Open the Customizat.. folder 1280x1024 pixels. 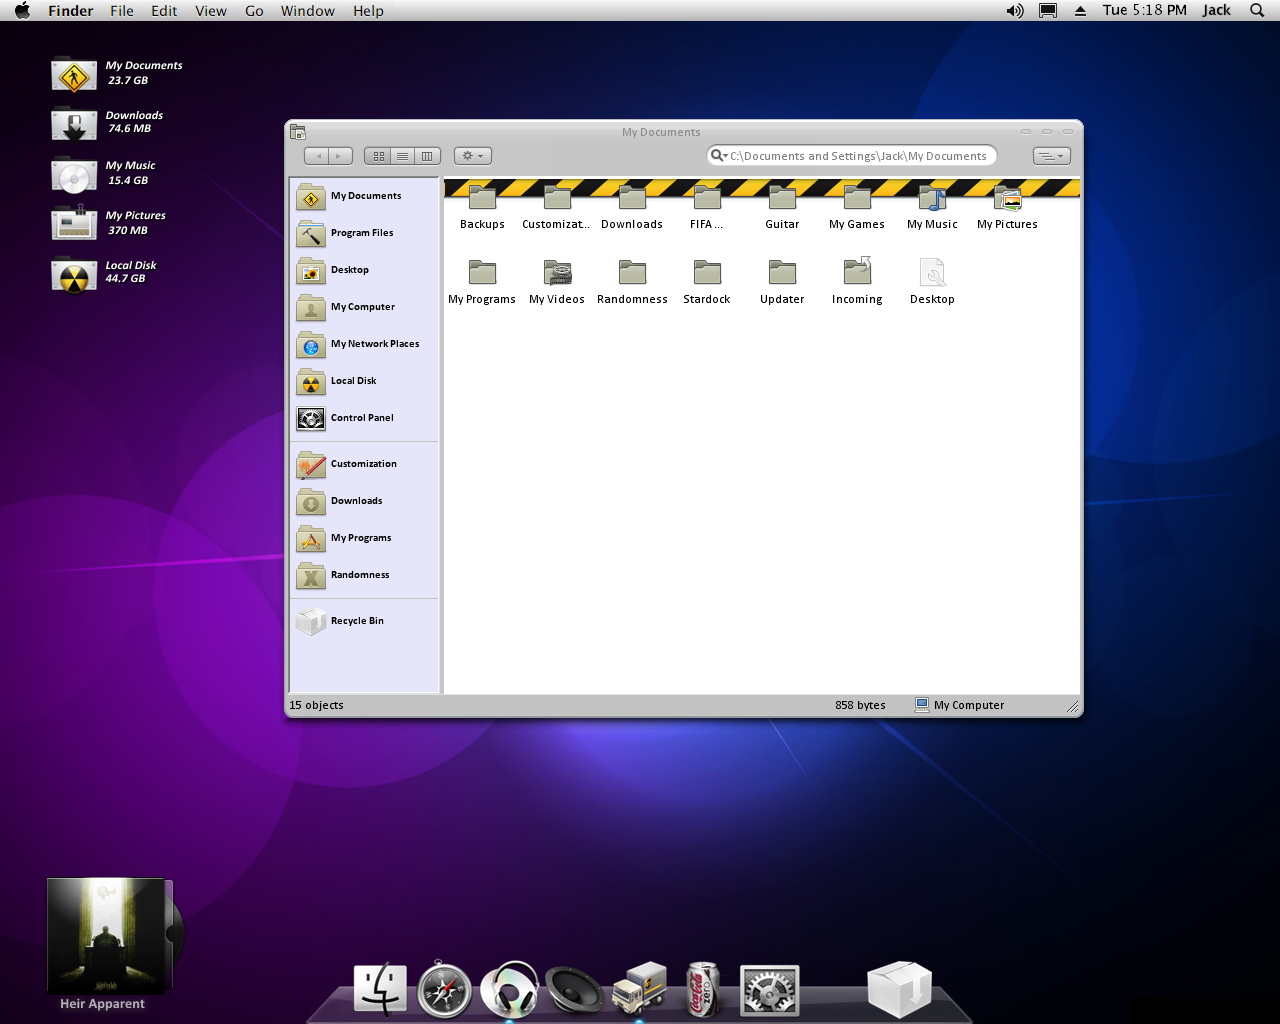coord(556,207)
